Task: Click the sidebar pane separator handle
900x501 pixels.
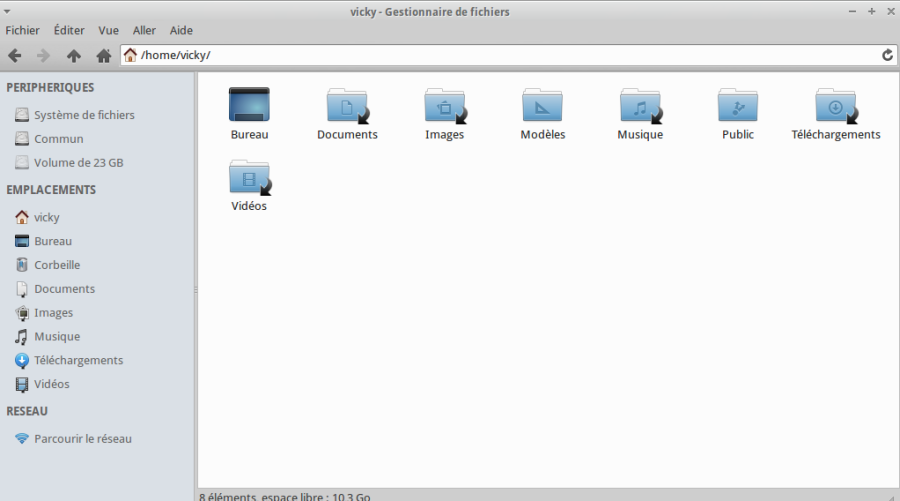Action: point(196,290)
